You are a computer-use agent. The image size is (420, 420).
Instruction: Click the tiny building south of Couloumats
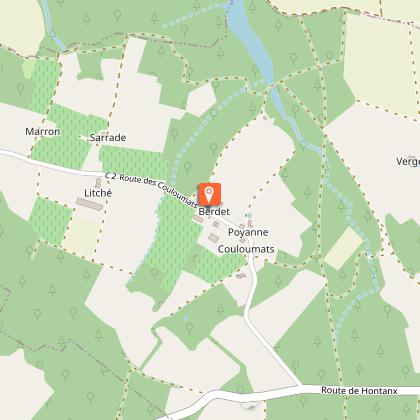click(241, 276)
